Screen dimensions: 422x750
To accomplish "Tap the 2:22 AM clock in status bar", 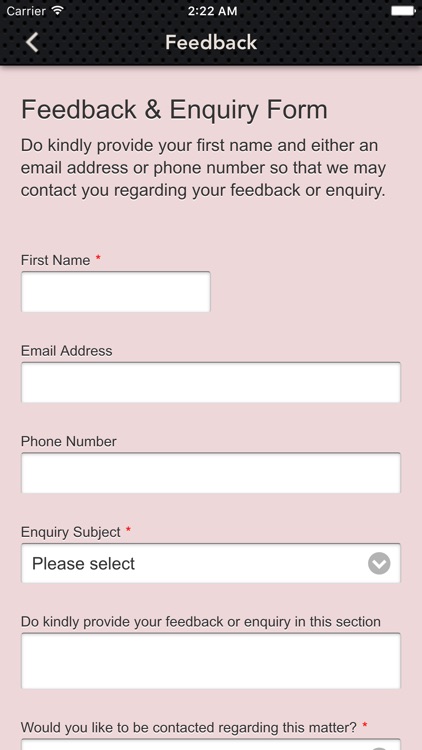I will [x=212, y=11].
